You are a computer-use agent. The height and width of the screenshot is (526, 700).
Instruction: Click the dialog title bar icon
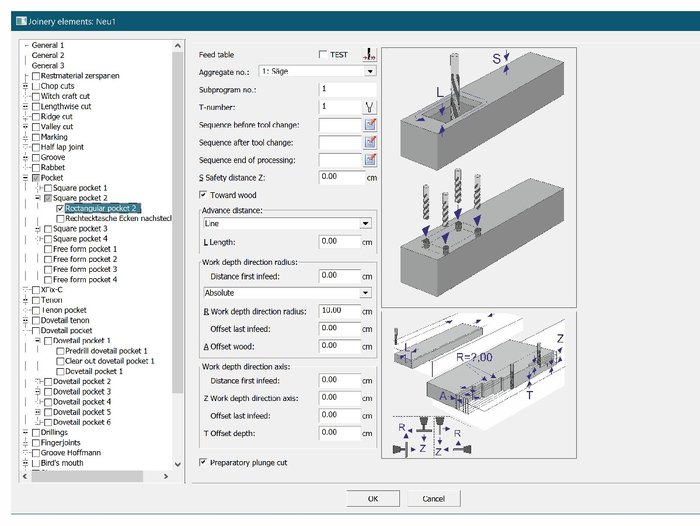pyautogui.click(x=21, y=21)
